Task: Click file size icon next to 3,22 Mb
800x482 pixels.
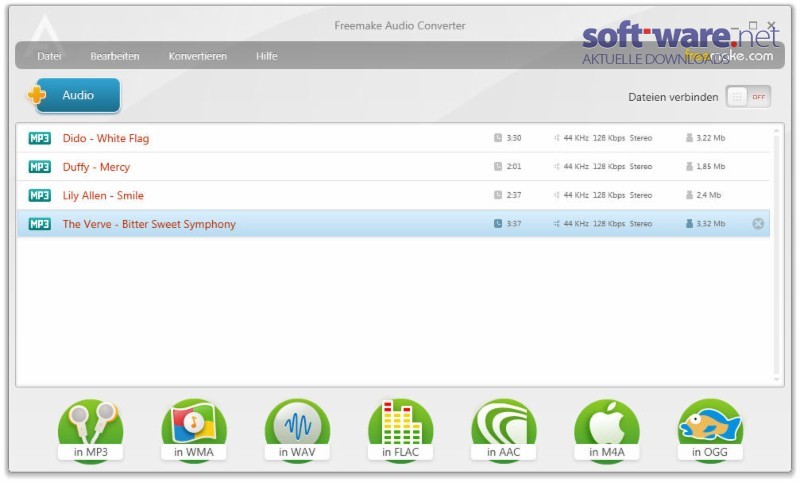Action: [689, 138]
